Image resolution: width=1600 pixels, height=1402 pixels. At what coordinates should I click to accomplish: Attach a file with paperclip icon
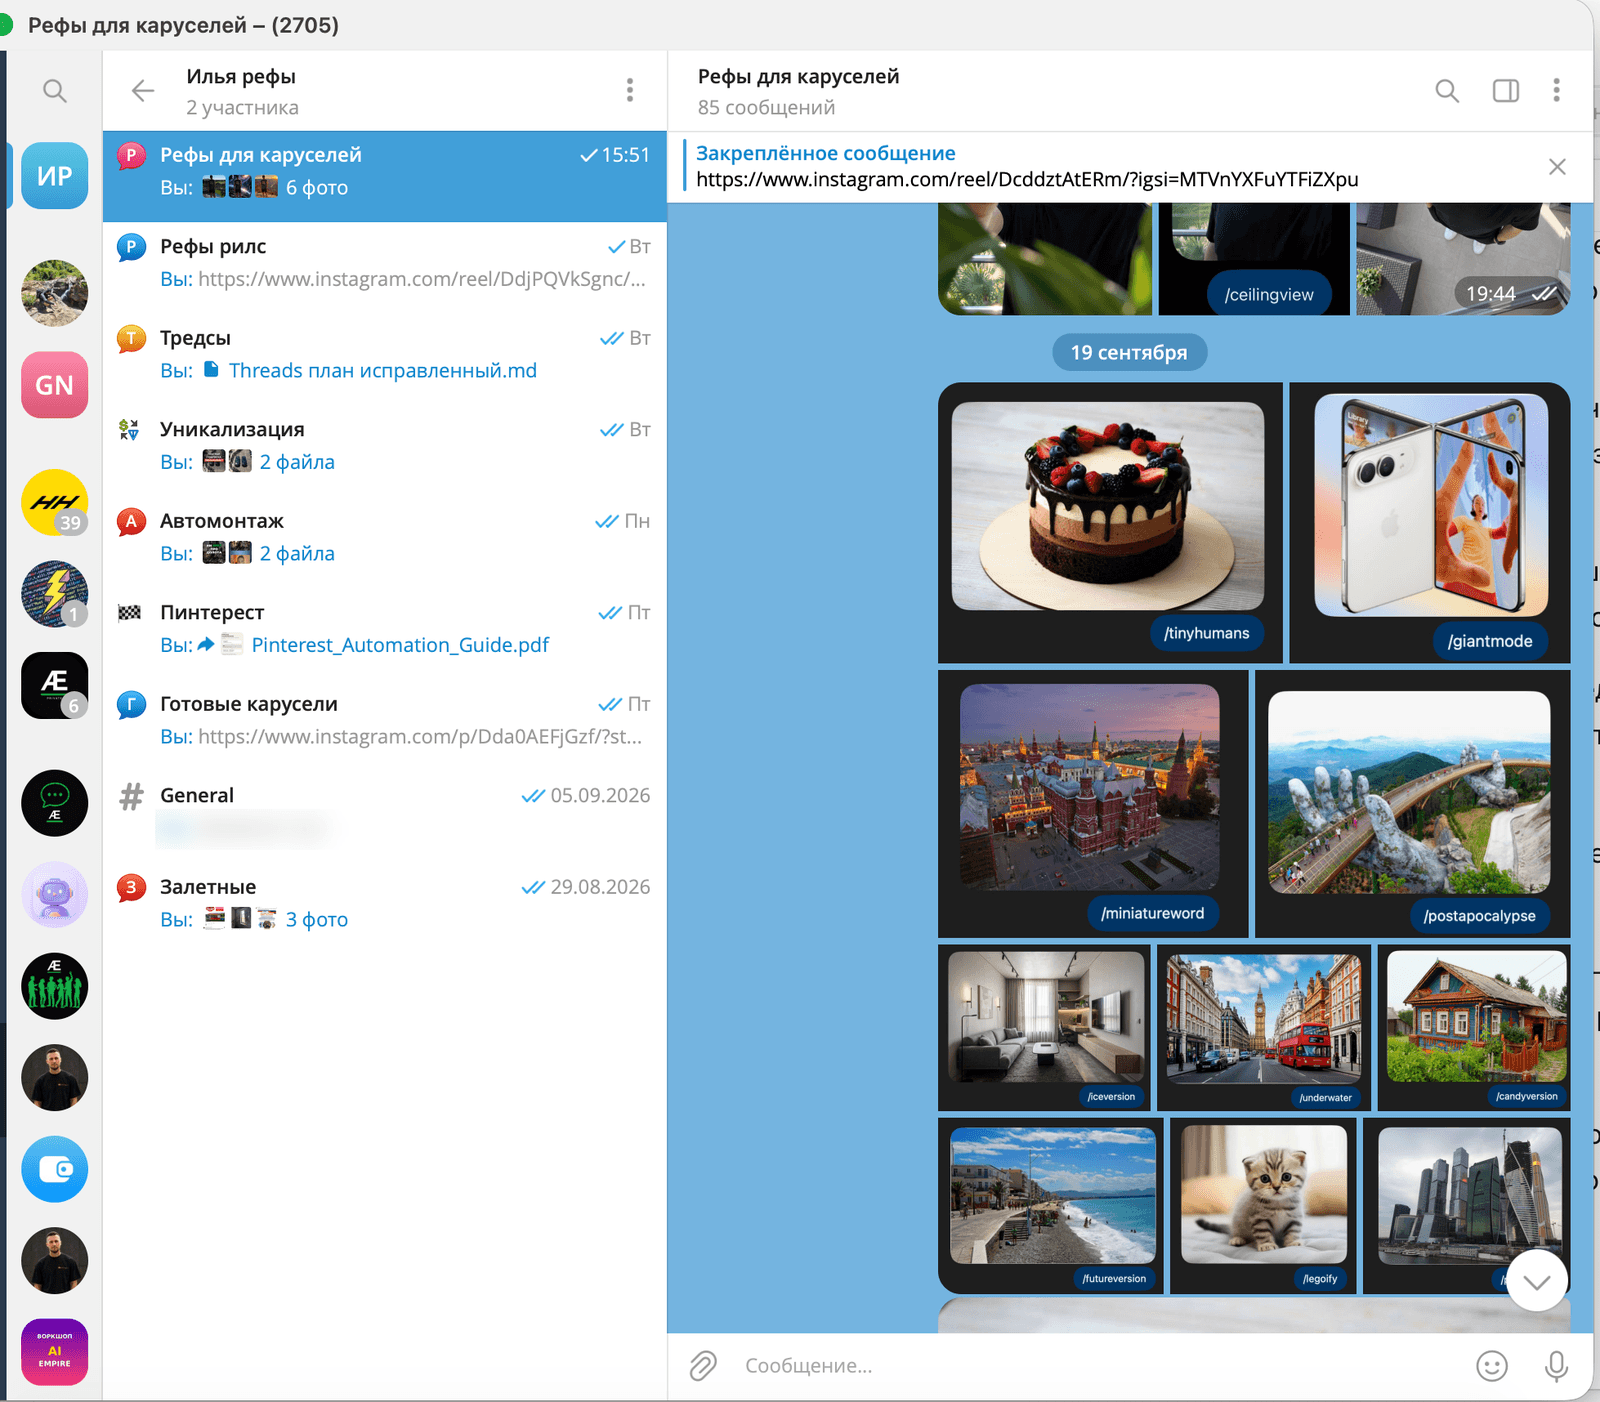pyautogui.click(x=703, y=1365)
